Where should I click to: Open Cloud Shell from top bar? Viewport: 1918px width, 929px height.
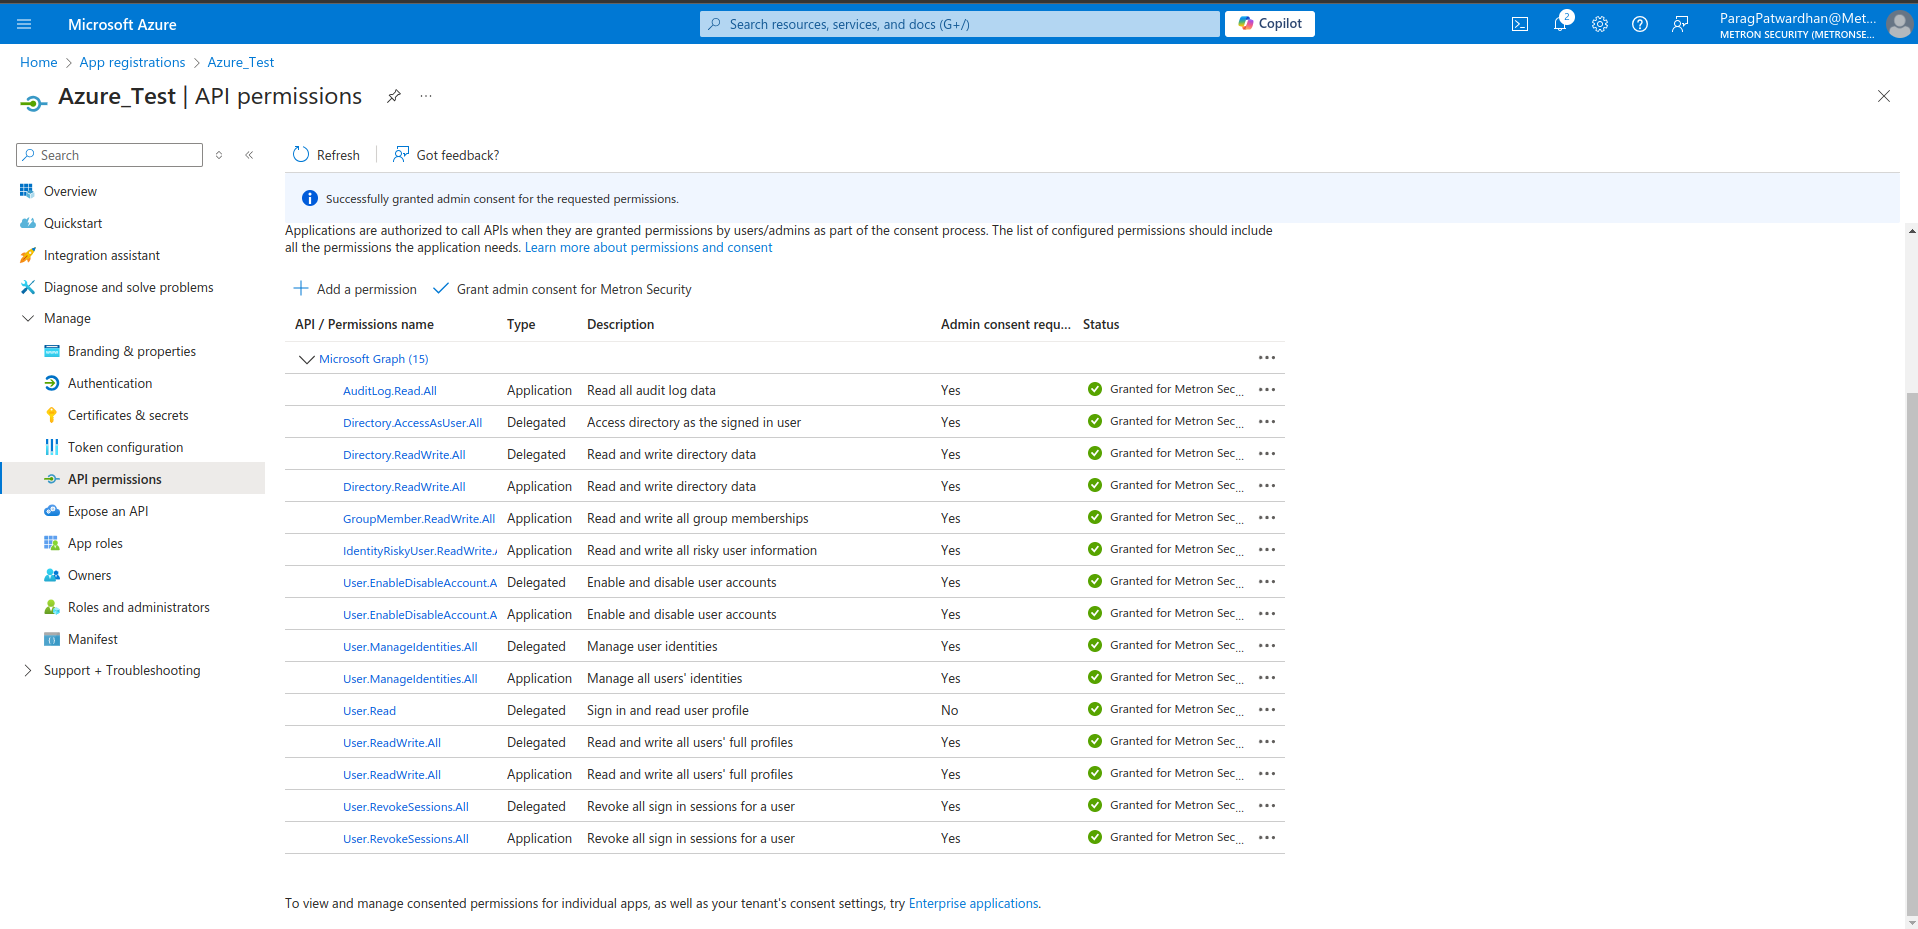pyautogui.click(x=1520, y=24)
